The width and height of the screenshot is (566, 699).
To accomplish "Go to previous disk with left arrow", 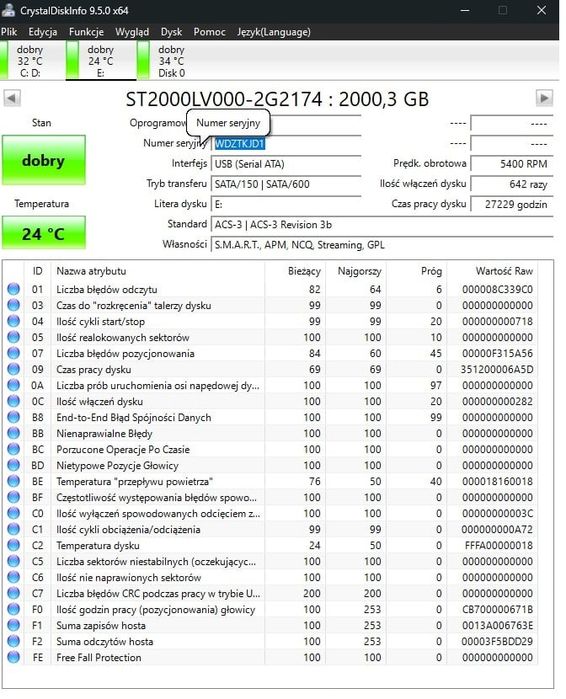I will 12,98.
